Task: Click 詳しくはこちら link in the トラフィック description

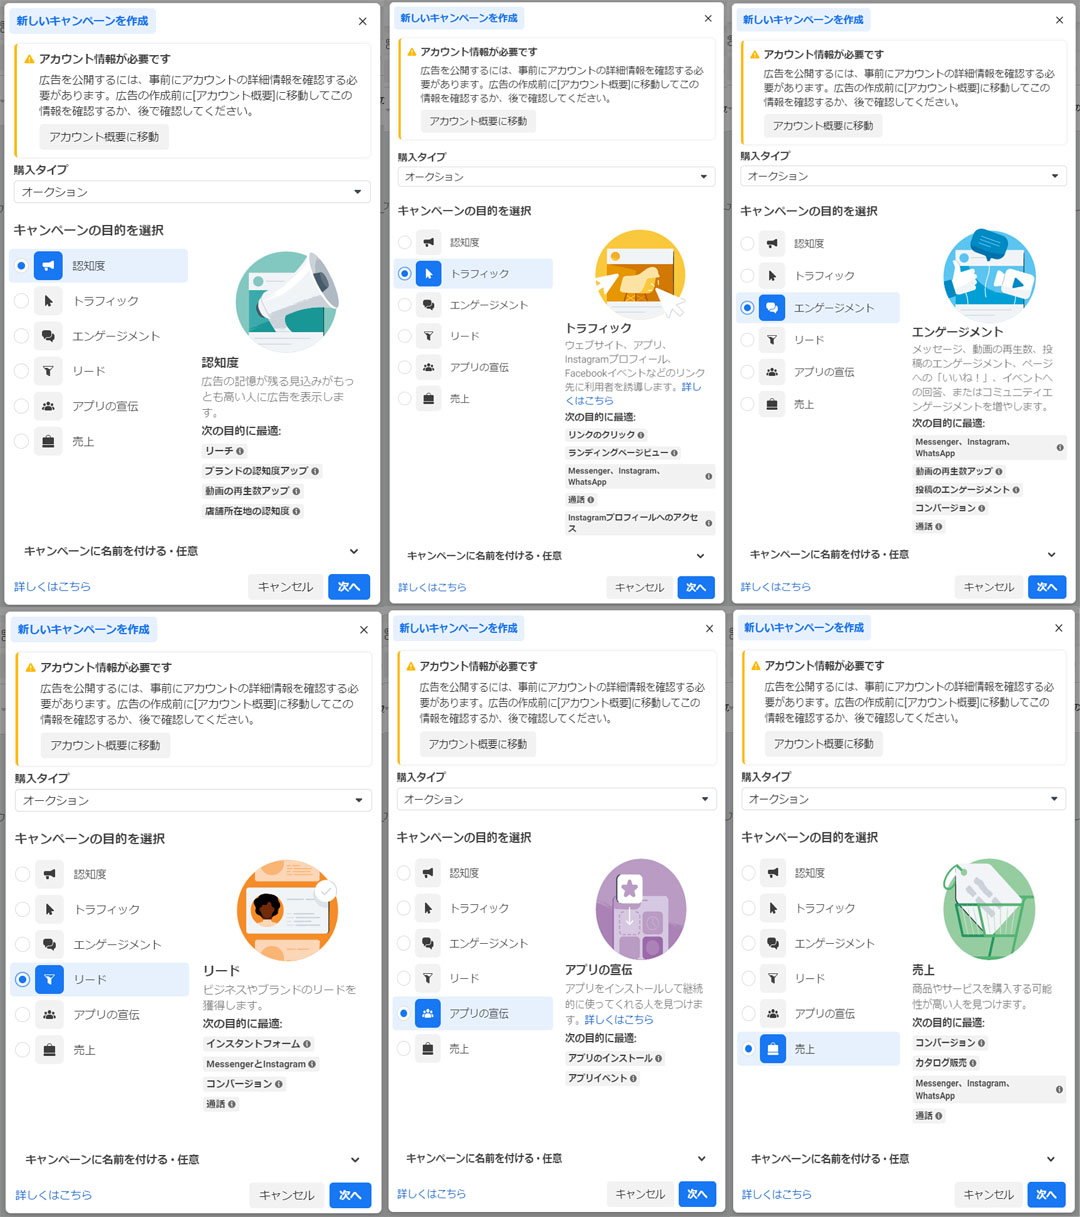Action: (633, 394)
